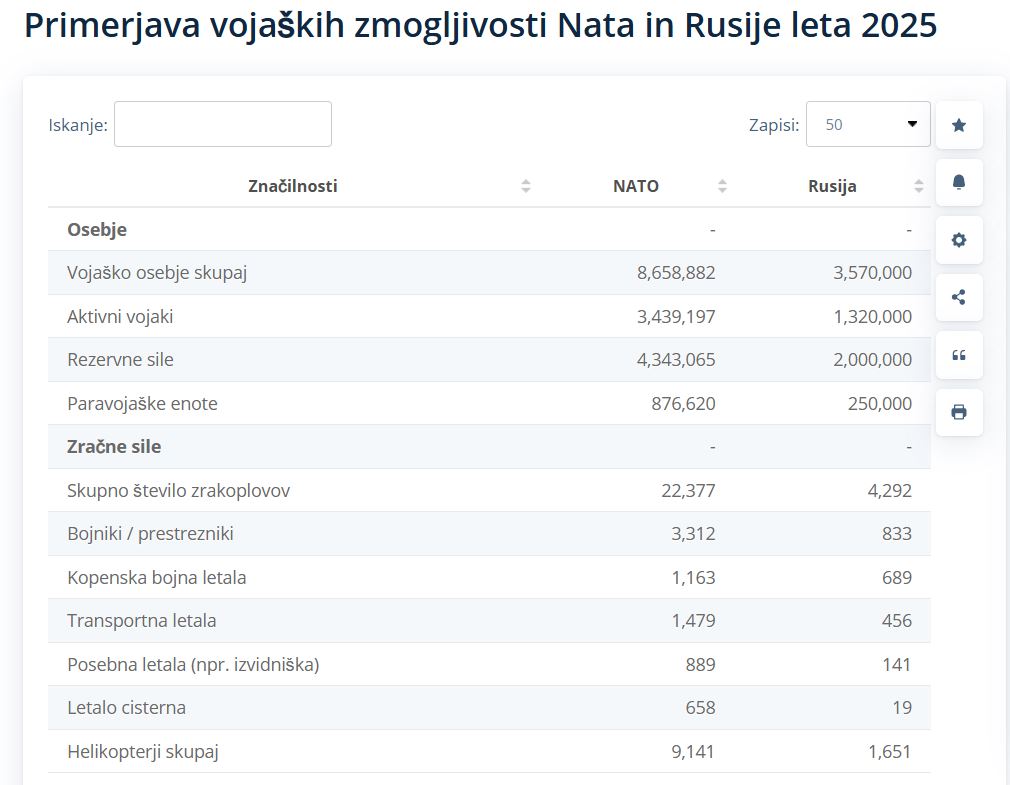Screen dimensions: 1010x785
Task: Select Kopenska bojna letala label
Action: coord(157,578)
